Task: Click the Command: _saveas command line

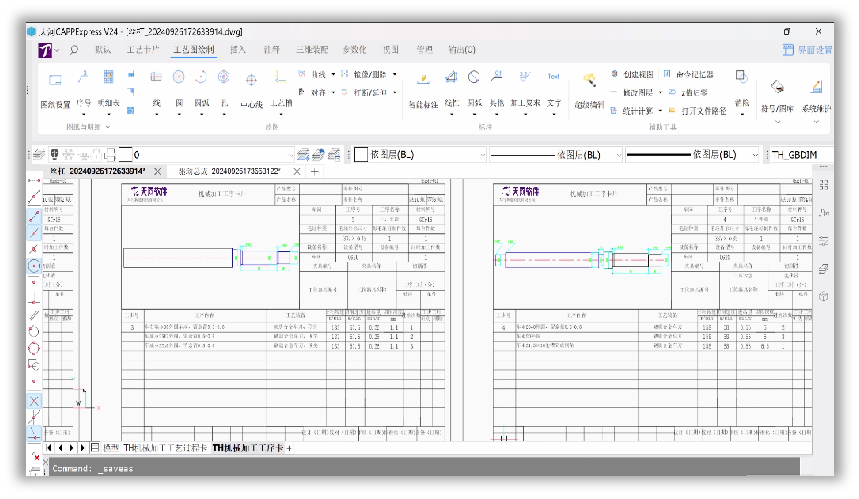Action: 425,468
